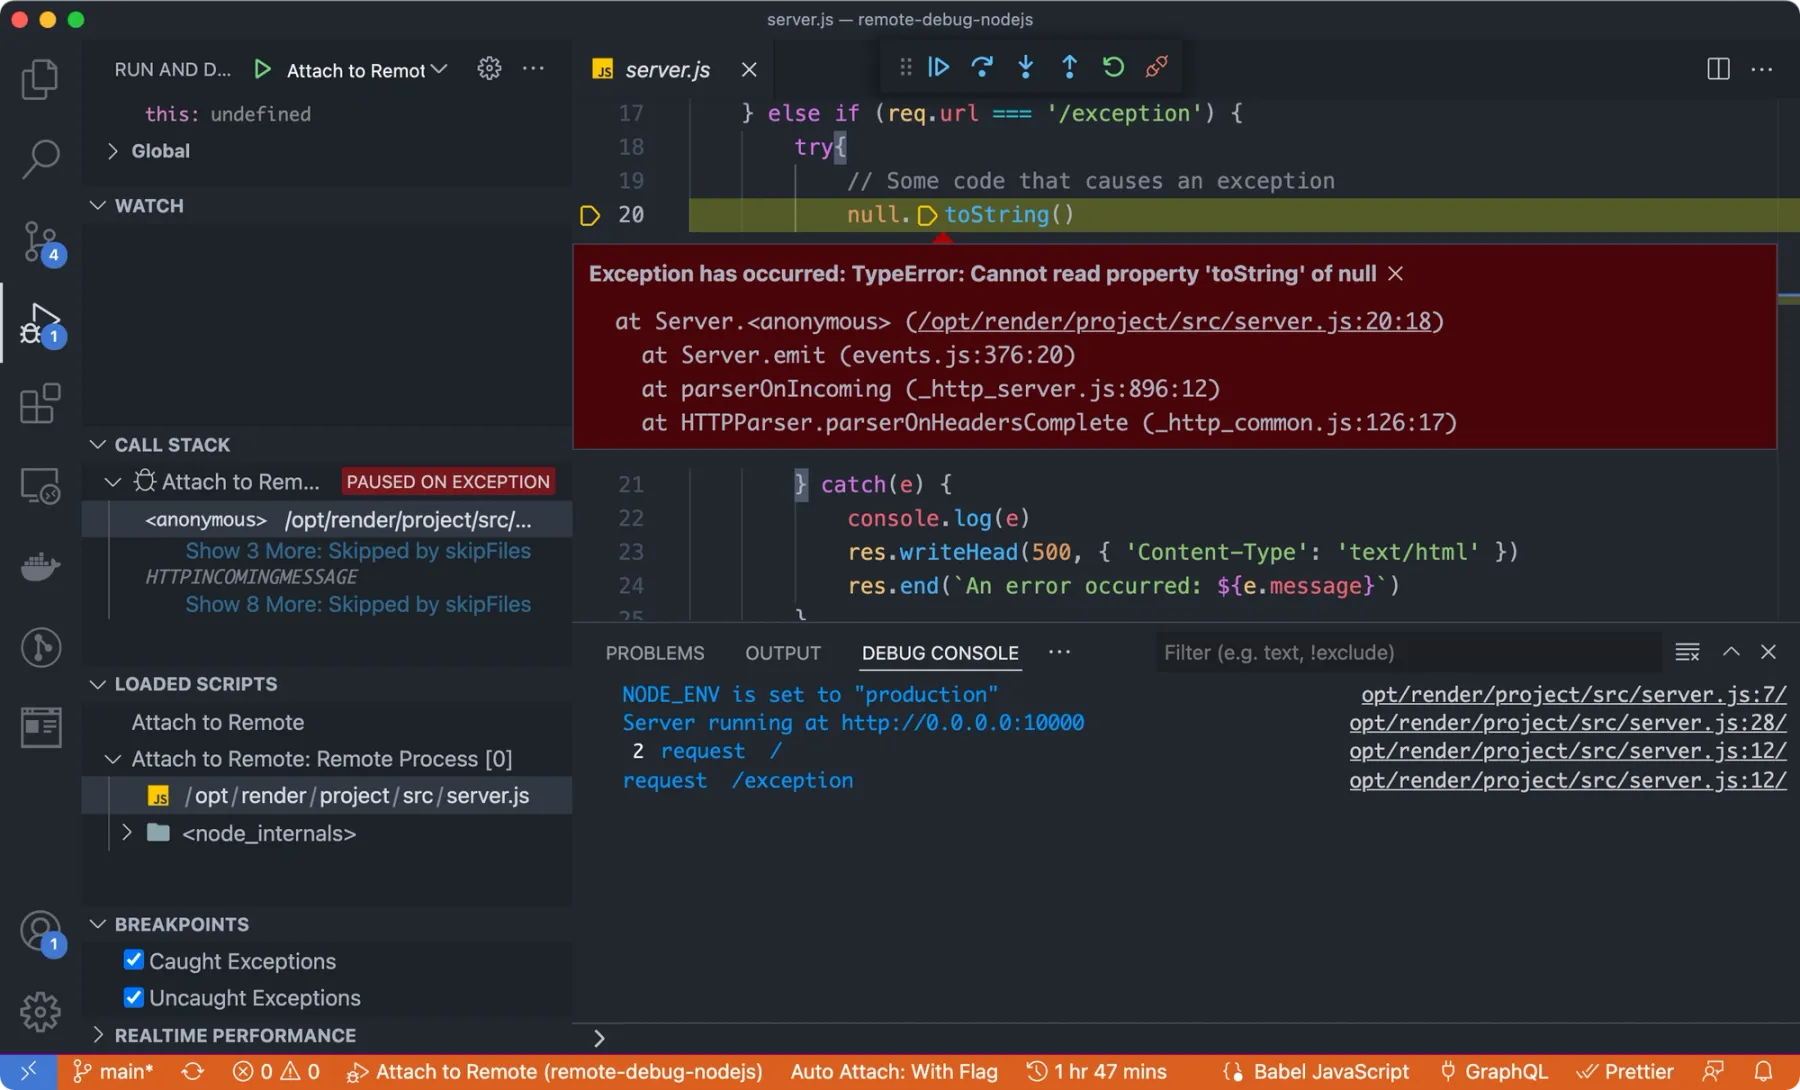This screenshot has width=1800, height=1090.
Task: Click the Step Into debugger icon
Action: coord(1026,67)
